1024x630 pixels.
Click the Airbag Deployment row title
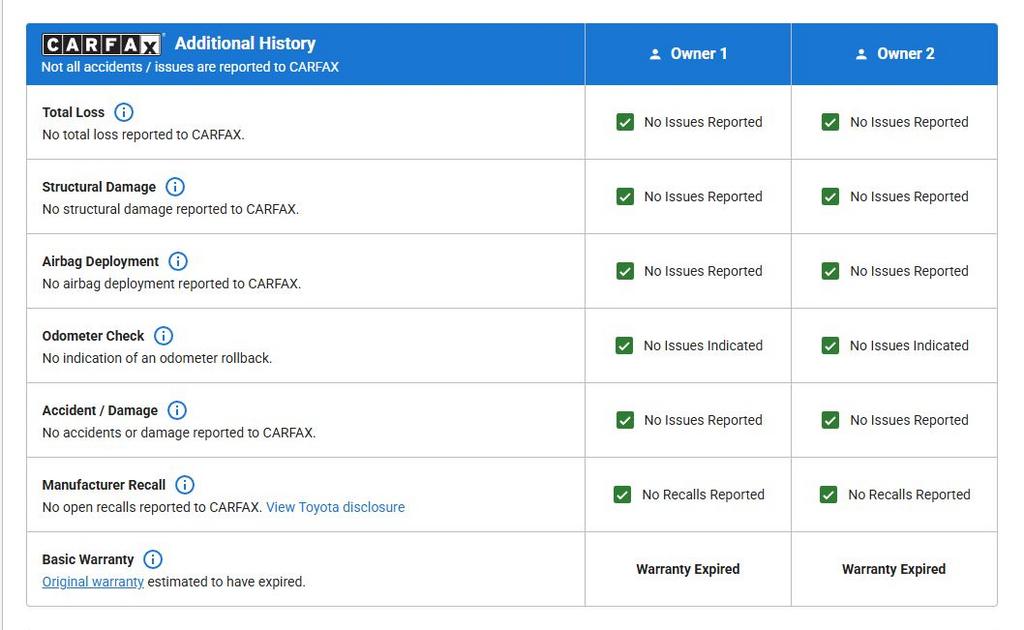pyautogui.click(x=100, y=261)
